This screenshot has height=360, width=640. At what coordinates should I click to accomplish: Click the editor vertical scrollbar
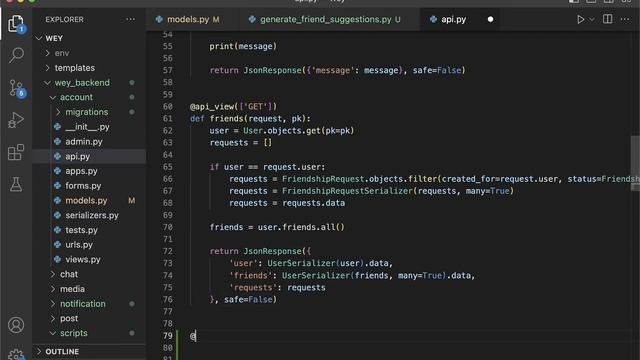pyautogui.click(x=635, y=163)
